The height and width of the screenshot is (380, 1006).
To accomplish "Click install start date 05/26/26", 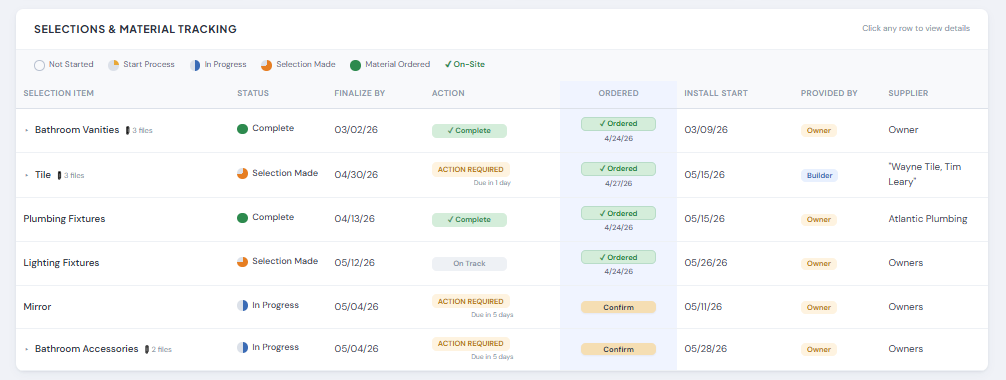I will point(706,263).
